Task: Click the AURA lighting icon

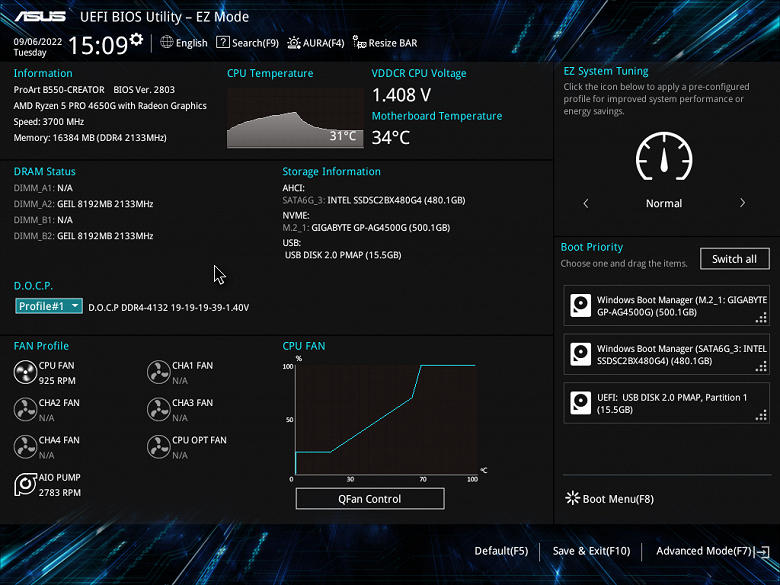Action: [x=294, y=43]
